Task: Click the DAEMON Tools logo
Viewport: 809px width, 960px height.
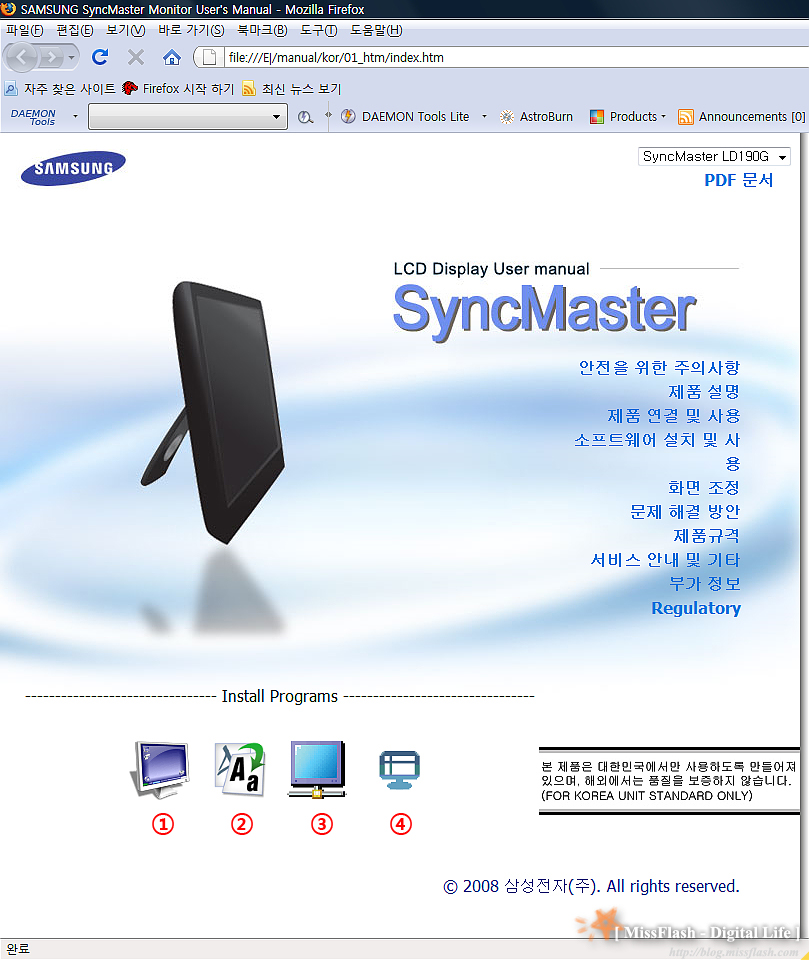Action: coord(33,117)
